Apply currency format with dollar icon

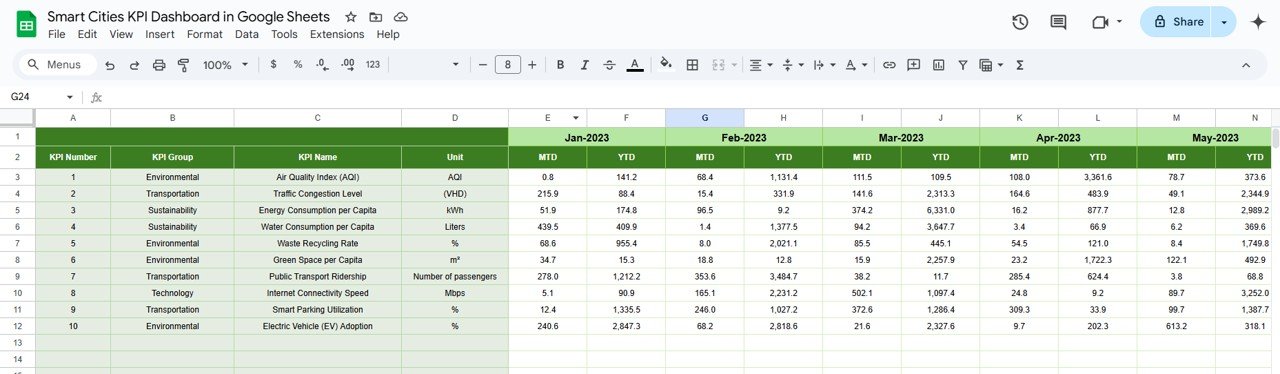(x=273, y=65)
